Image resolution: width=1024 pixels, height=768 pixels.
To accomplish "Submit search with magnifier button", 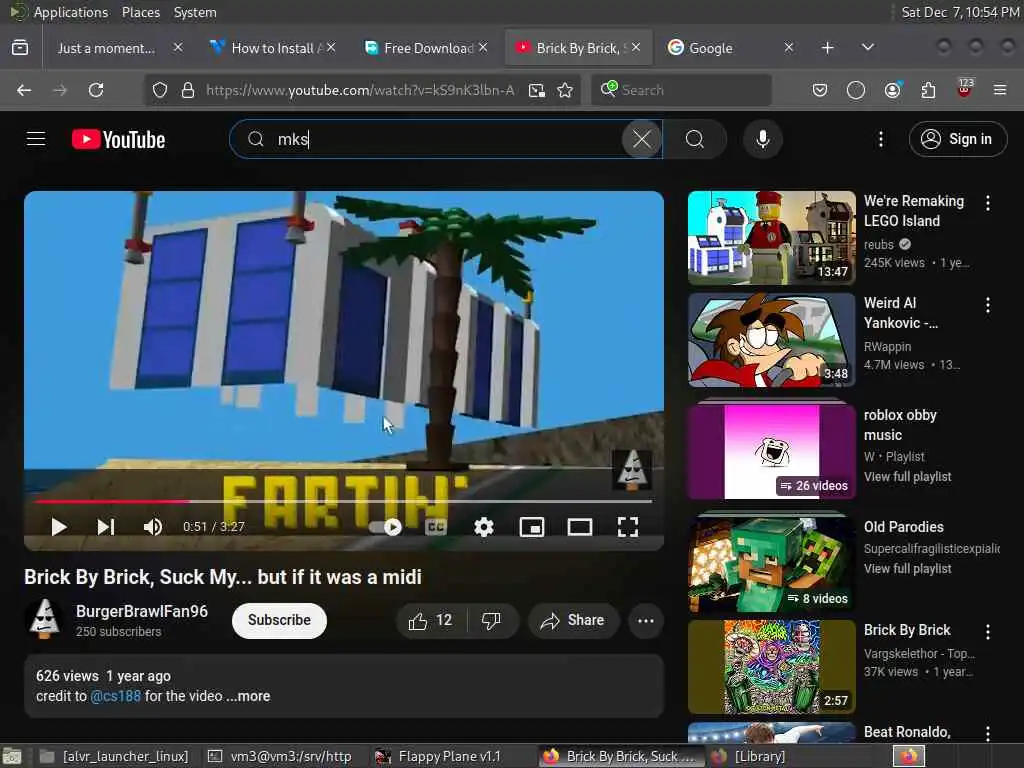I will [x=695, y=139].
